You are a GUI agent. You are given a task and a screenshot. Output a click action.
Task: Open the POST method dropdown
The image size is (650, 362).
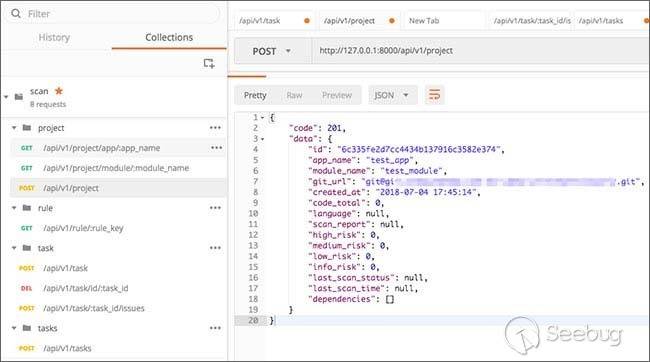272,51
